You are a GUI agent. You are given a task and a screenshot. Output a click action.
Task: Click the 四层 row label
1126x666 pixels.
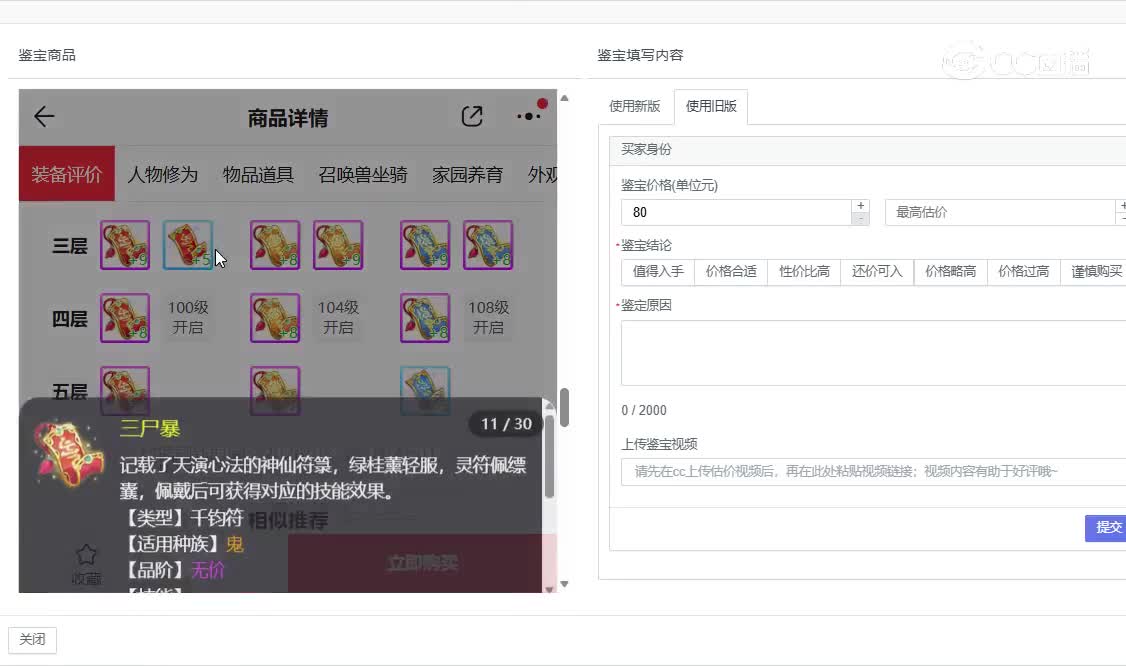click(70, 318)
